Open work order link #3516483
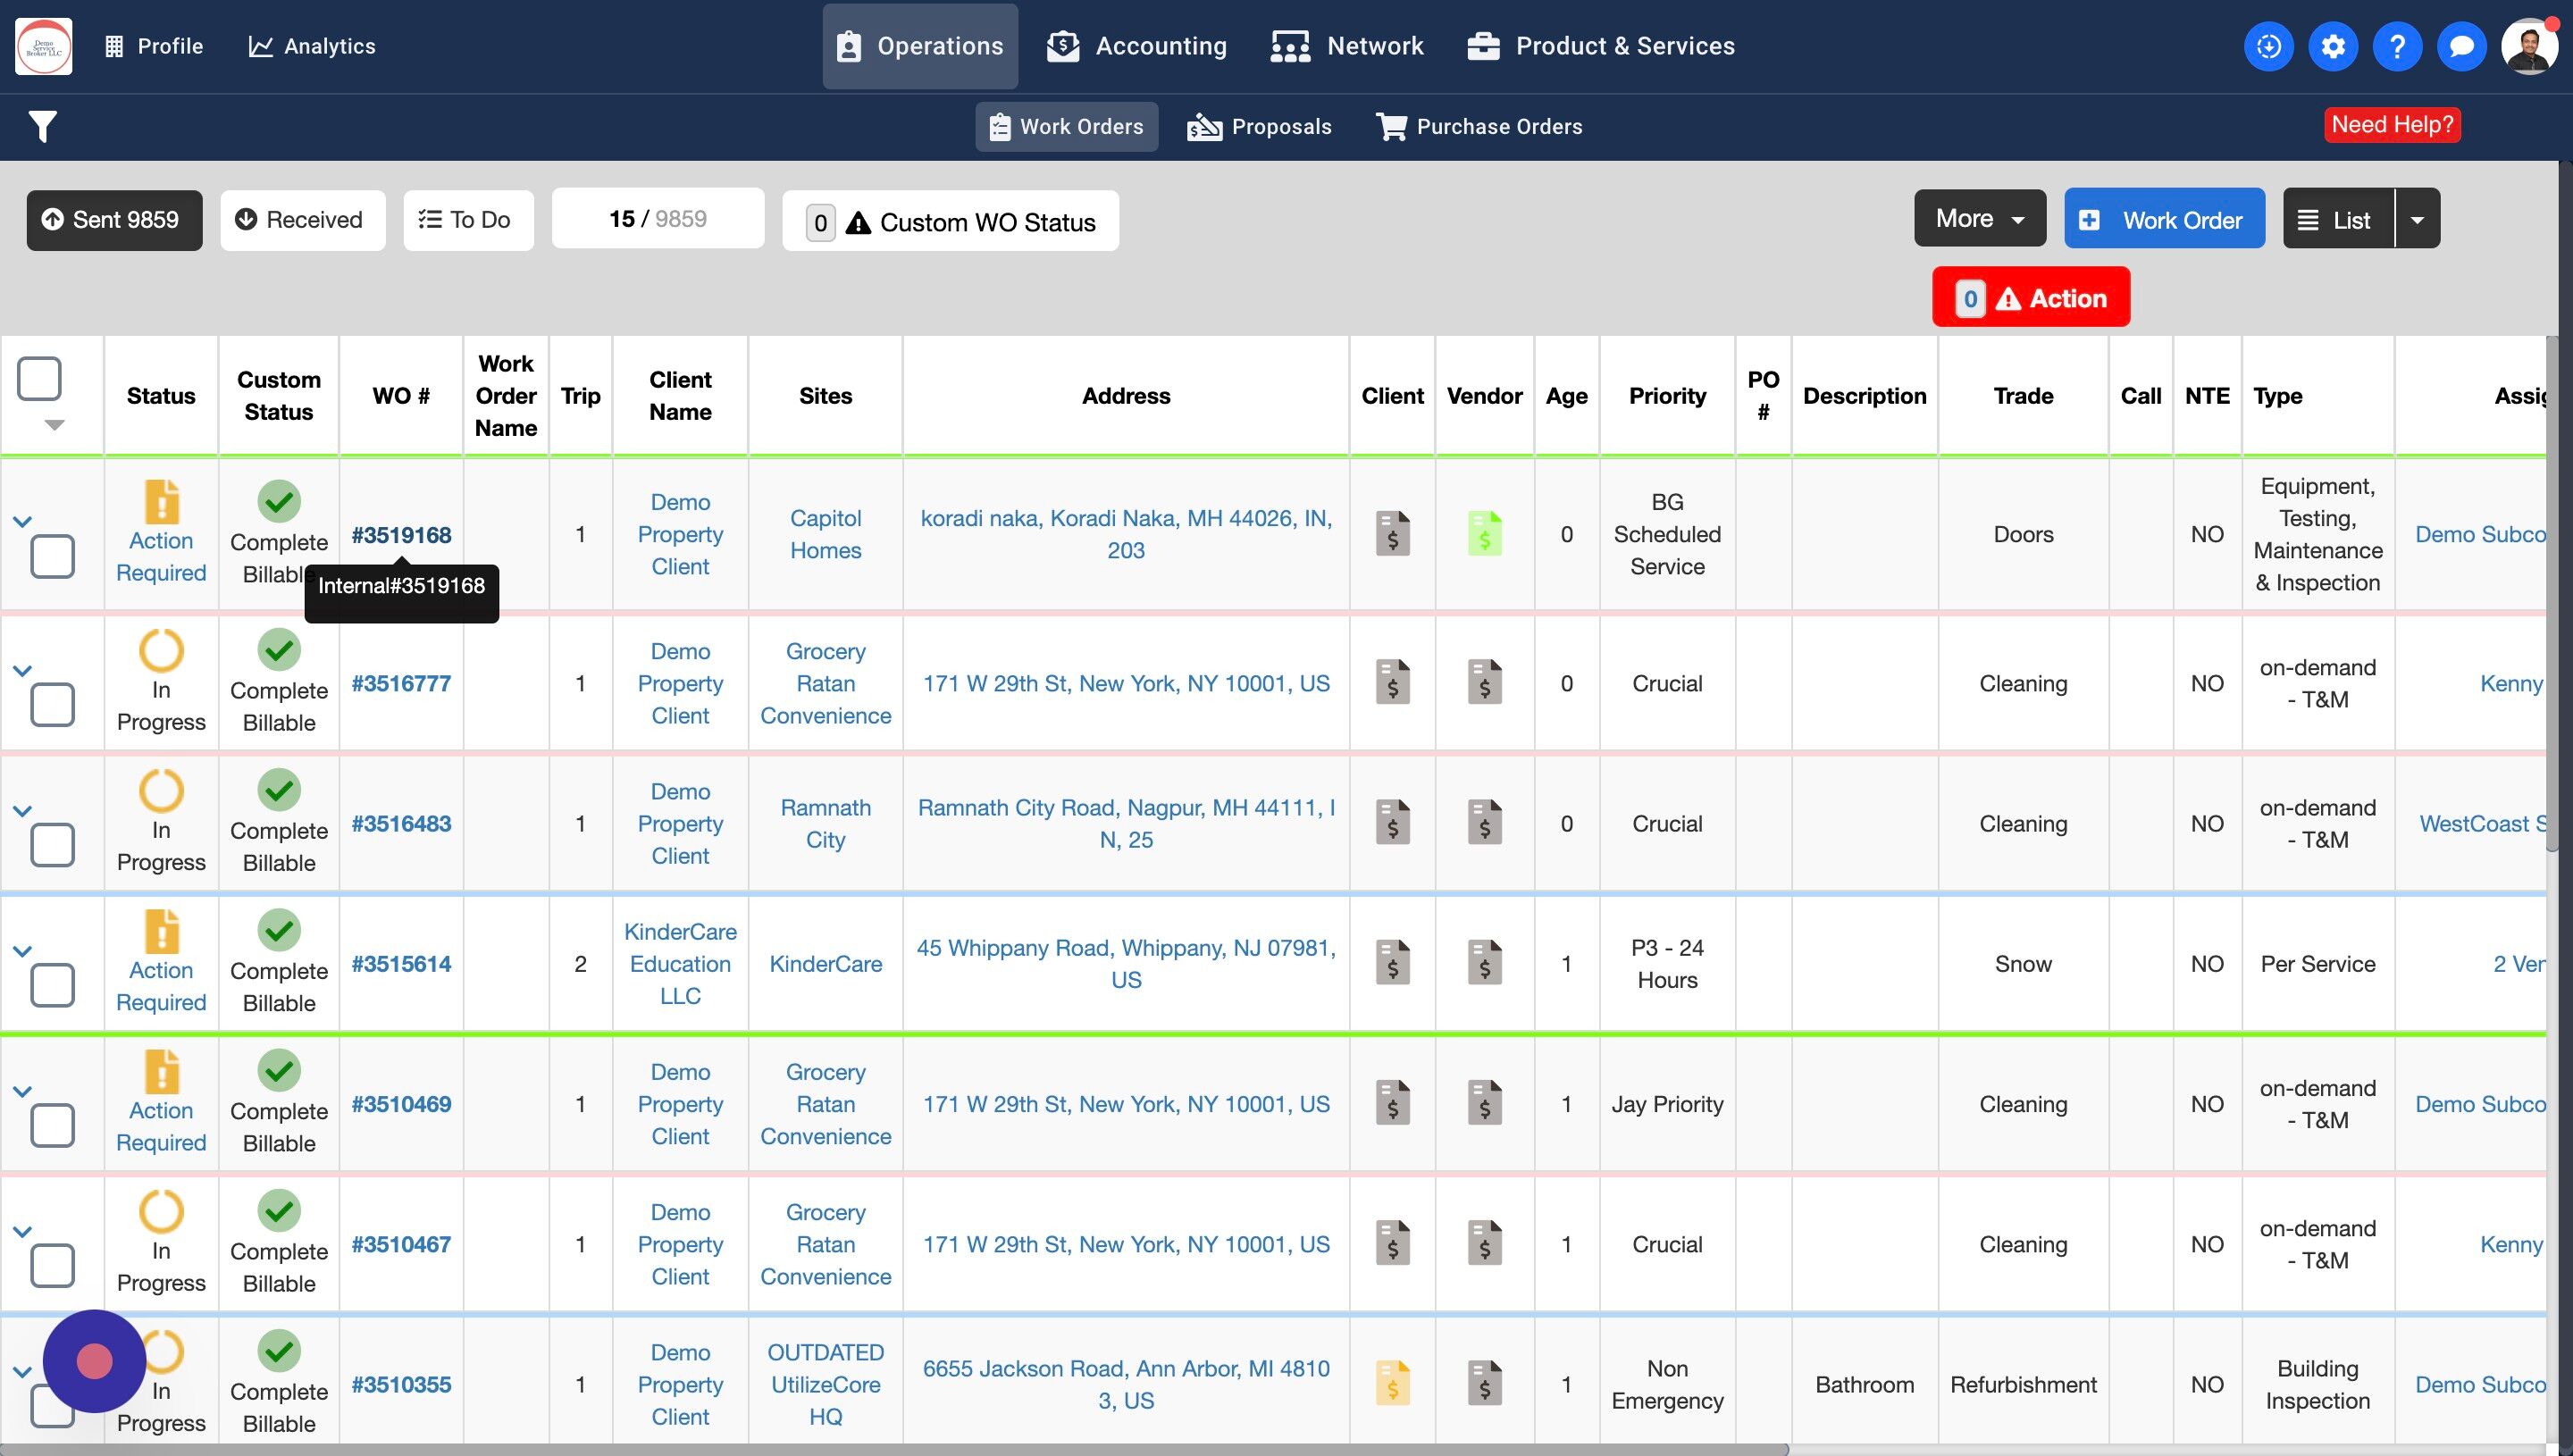Image resolution: width=2573 pixels, height=1456 pixels. click(401, 824)
